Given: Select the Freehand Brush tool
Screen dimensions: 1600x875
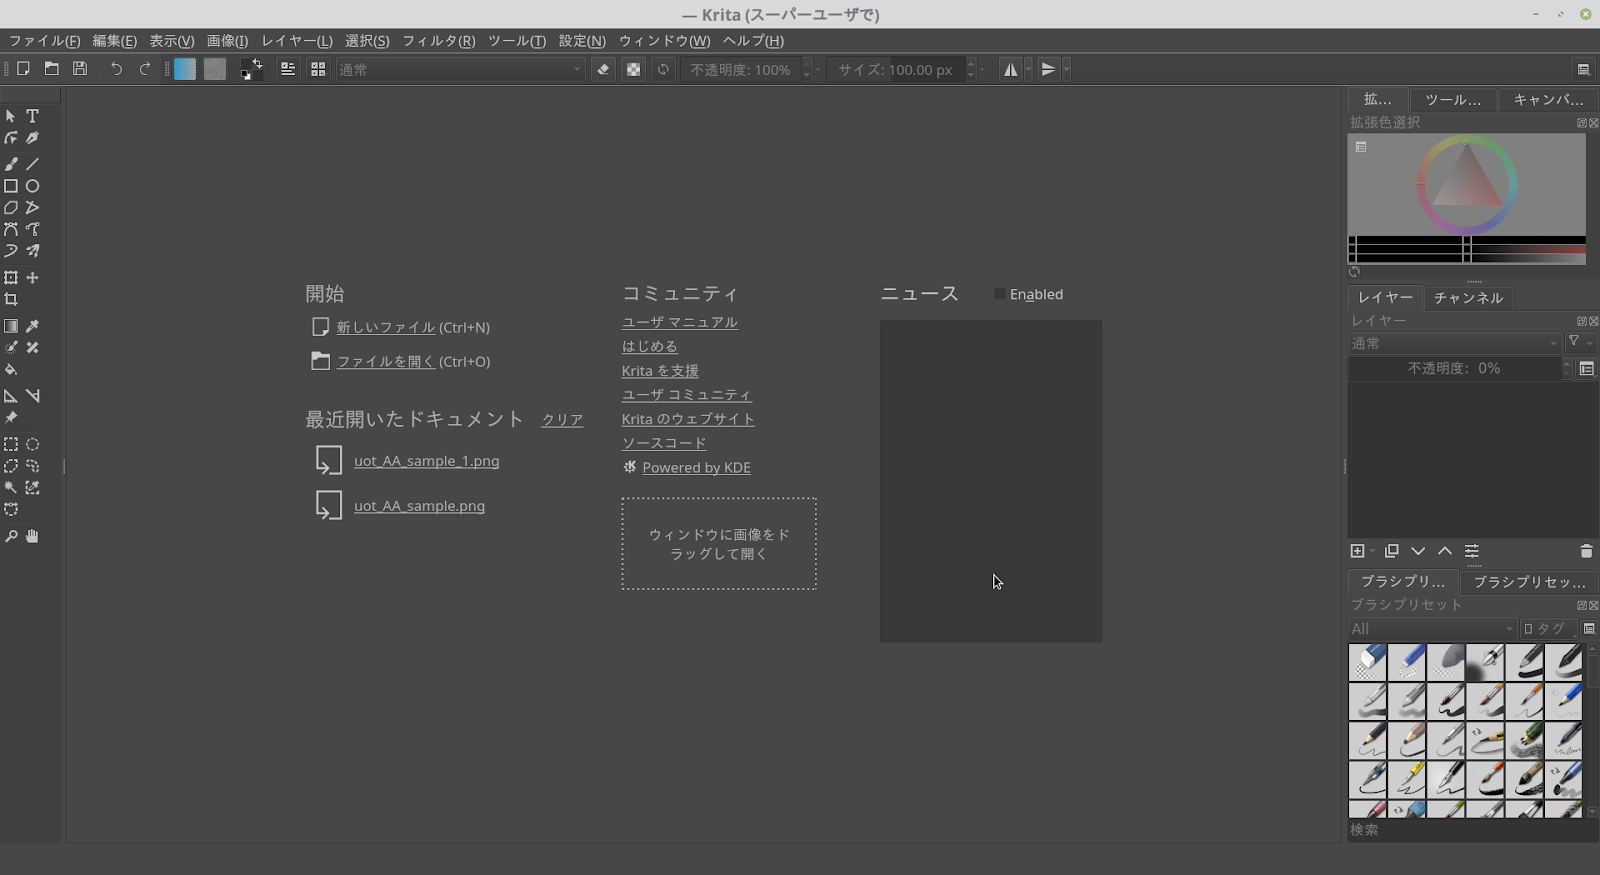Looking at the screenshot, I should (11, 164).
